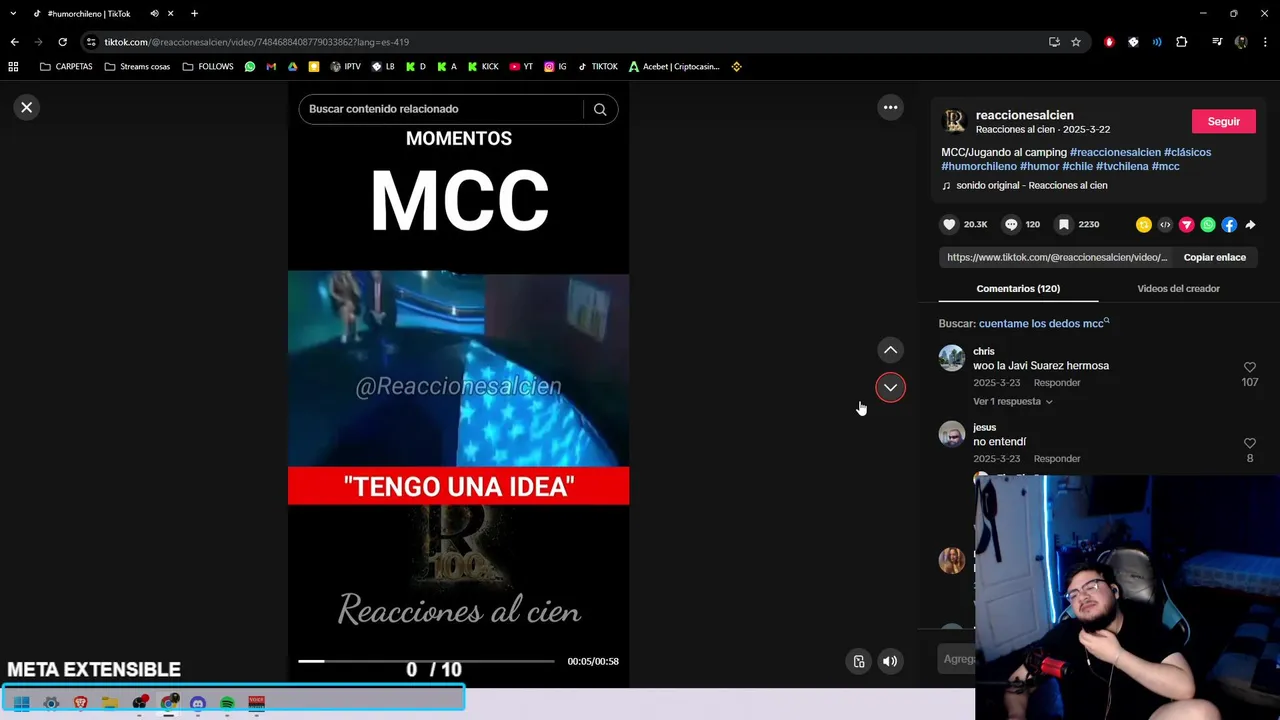The height and width of the screenshot is (720, 1280).
Task: Like the video with the heart icon
Action: 950,225
